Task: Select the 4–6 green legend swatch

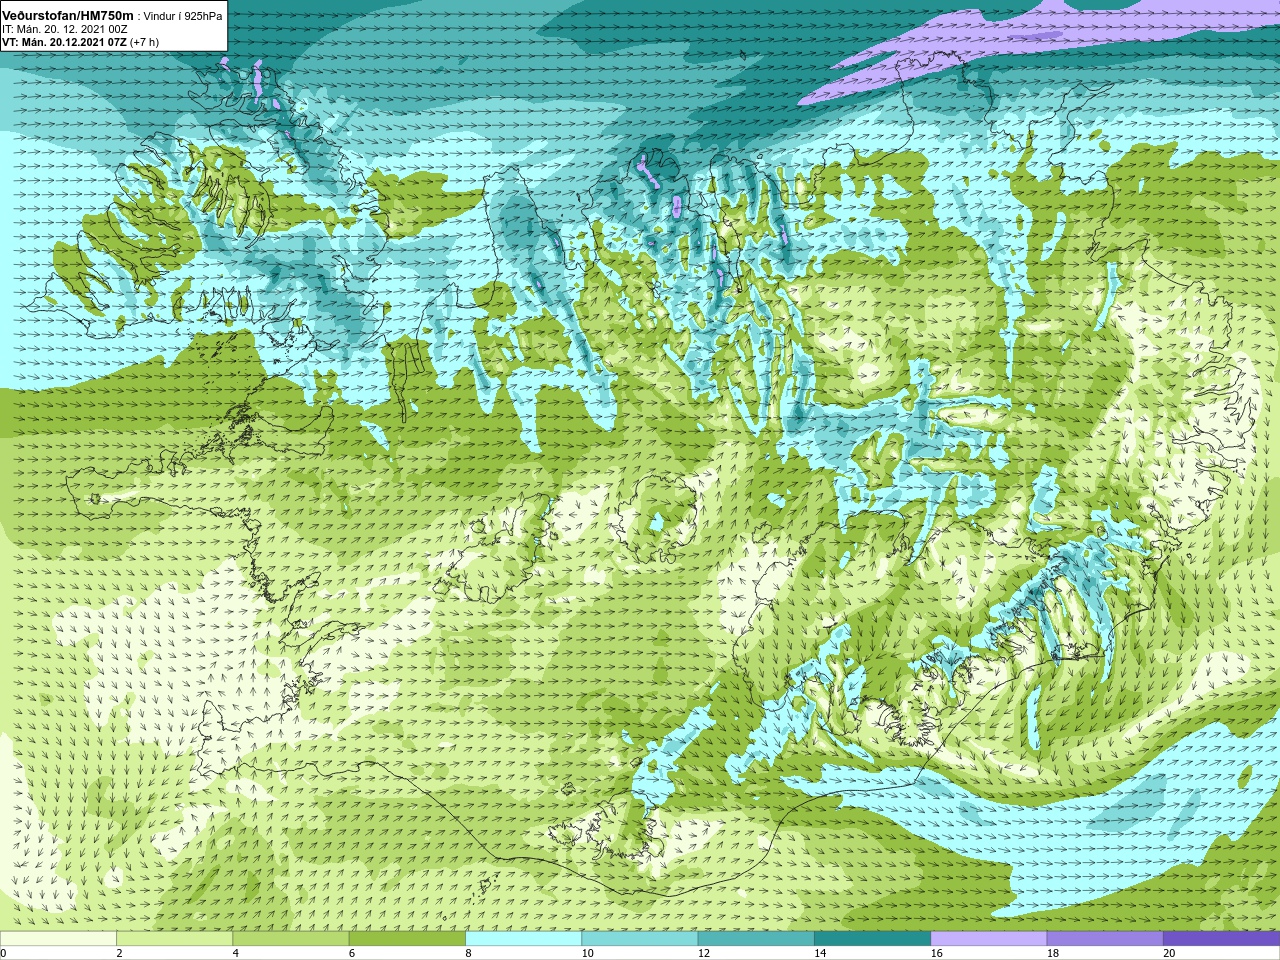Action: (x=291, y=939)
